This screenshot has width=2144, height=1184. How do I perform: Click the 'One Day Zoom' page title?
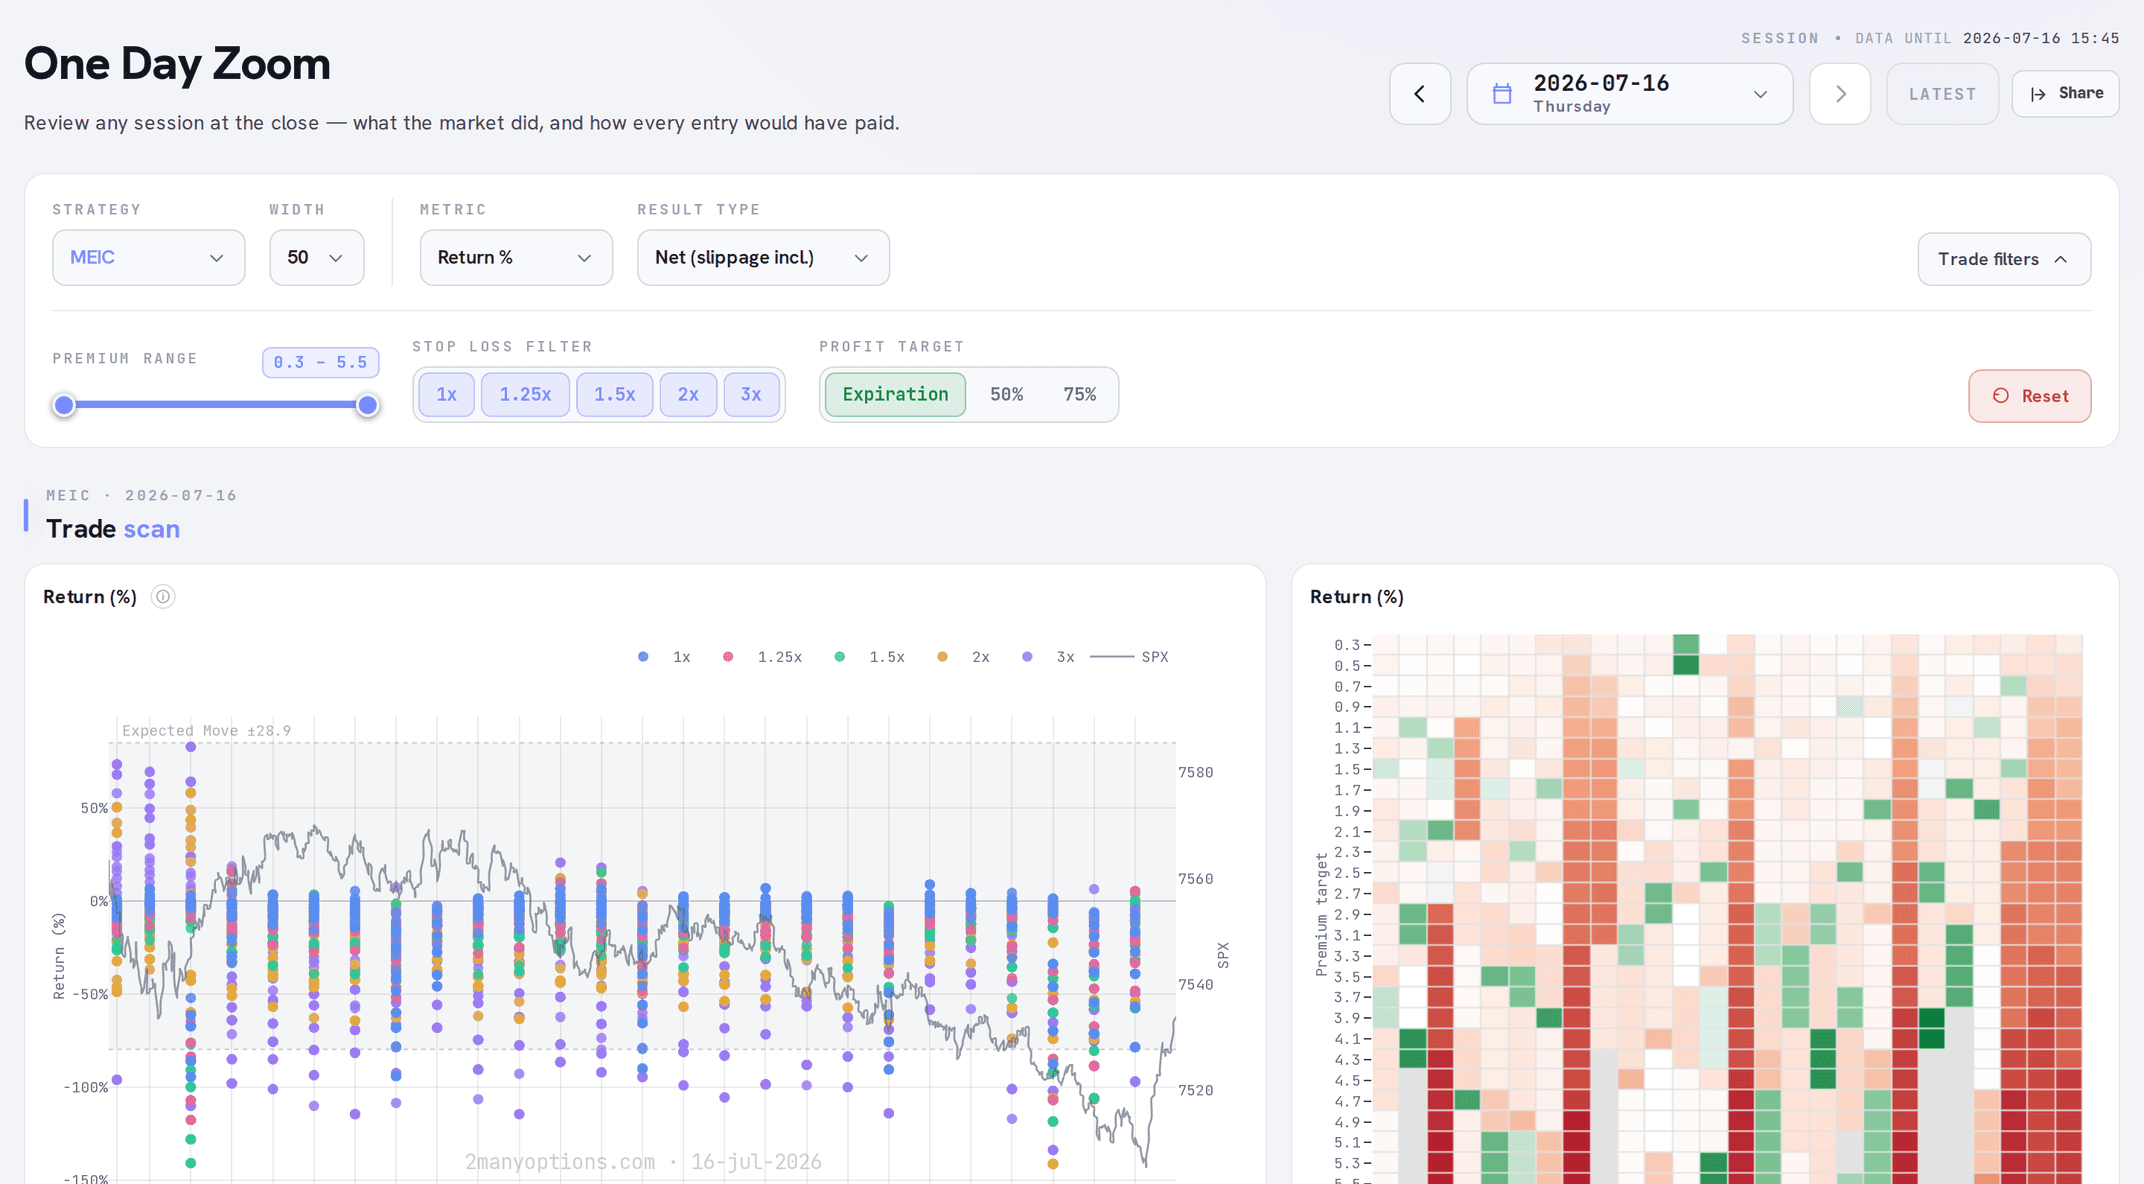[x=177, y=63]
